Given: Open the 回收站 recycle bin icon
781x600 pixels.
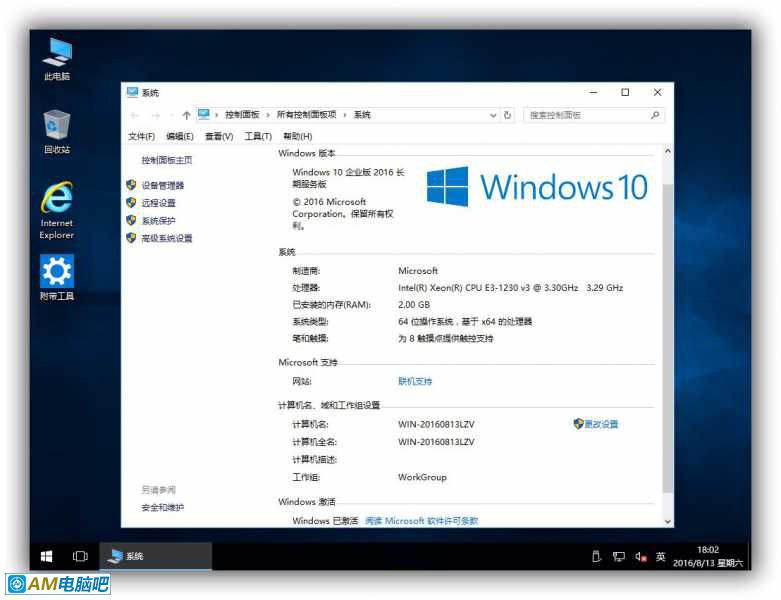Looking at the screenshot, I should [57, 131].
